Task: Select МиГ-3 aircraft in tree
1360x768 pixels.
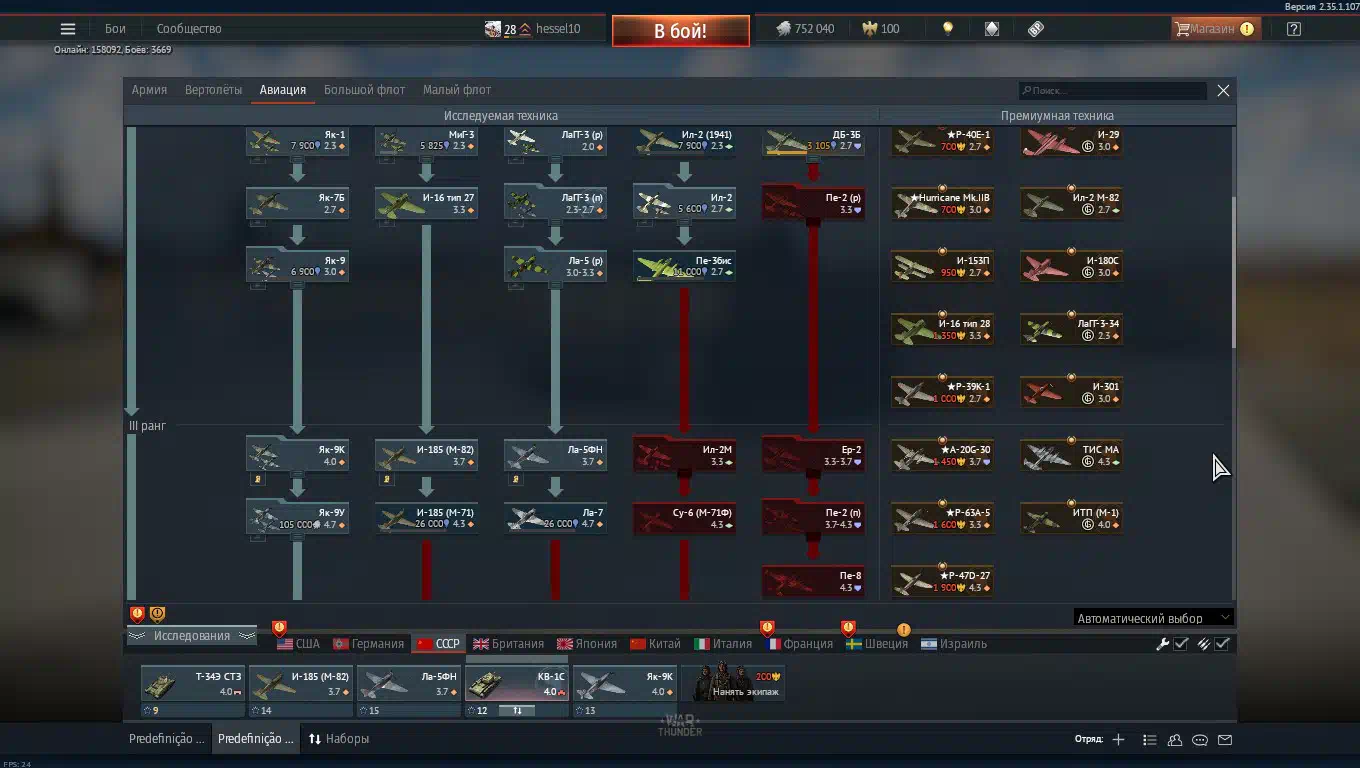Action: point(427,141)
